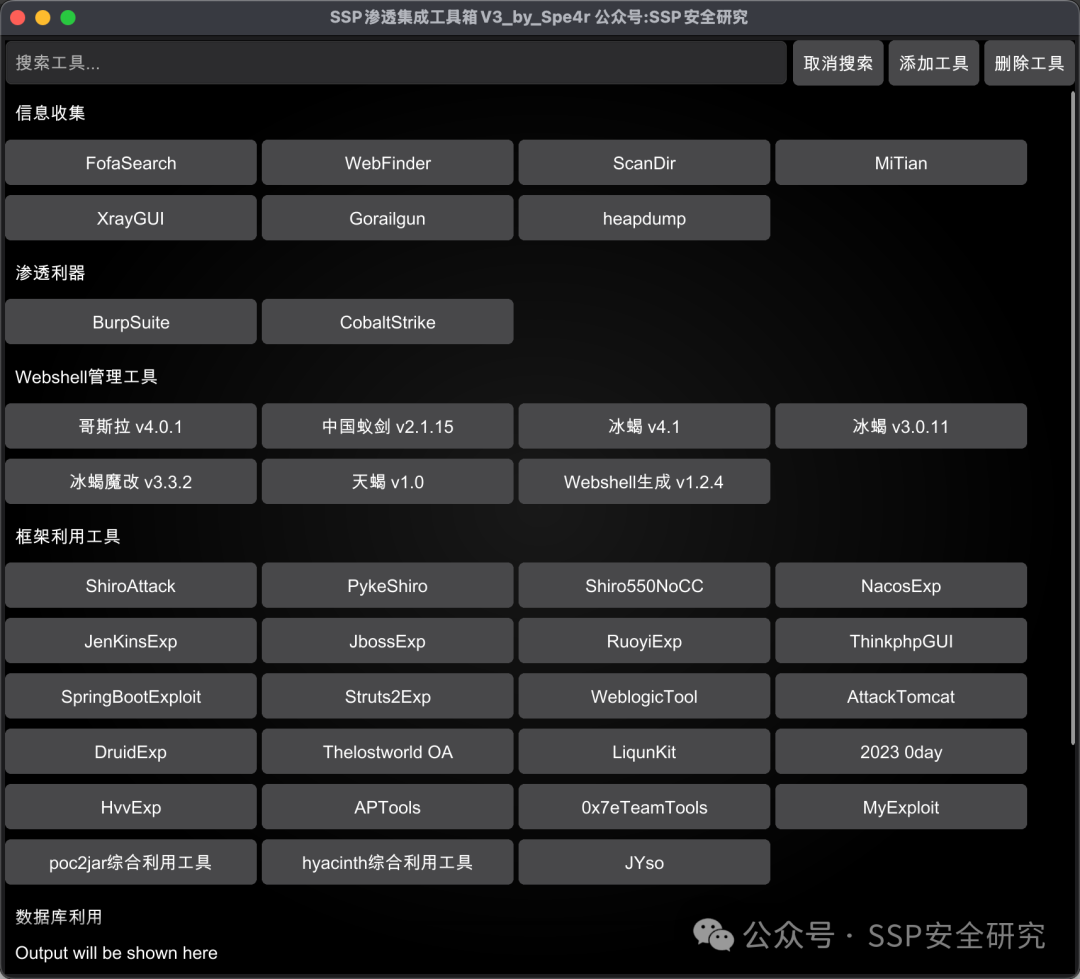Image resolution: width=1080 pixels, height=979 pixels.
Task: Click the Webshell管理工具 heading
Action: 86,377
